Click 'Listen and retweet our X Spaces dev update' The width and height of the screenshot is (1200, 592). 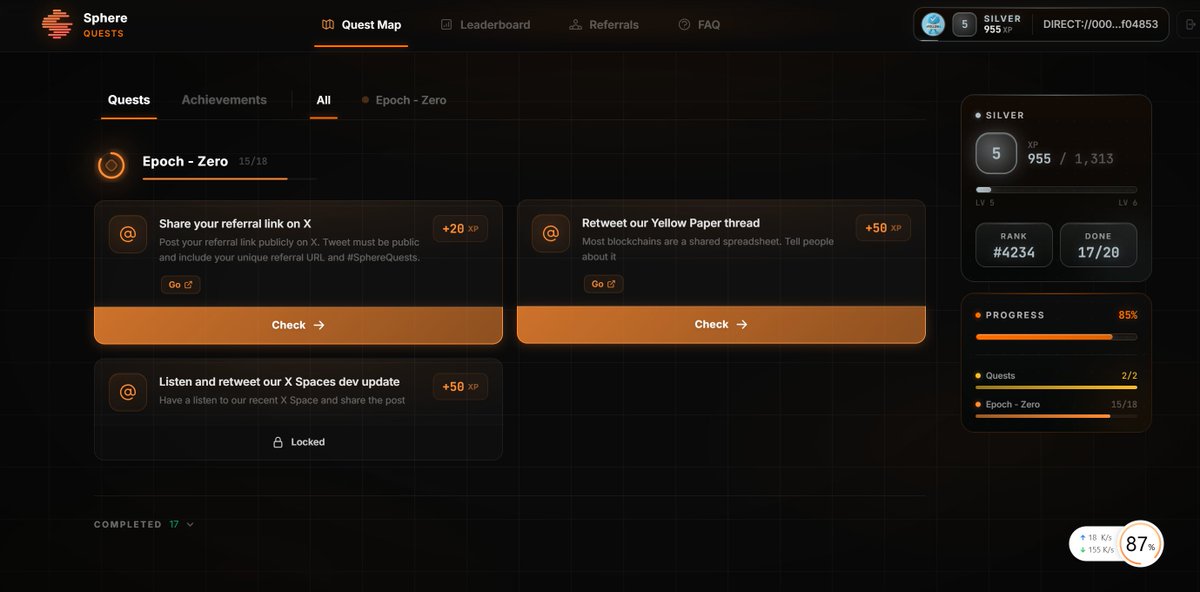point(279,382)
